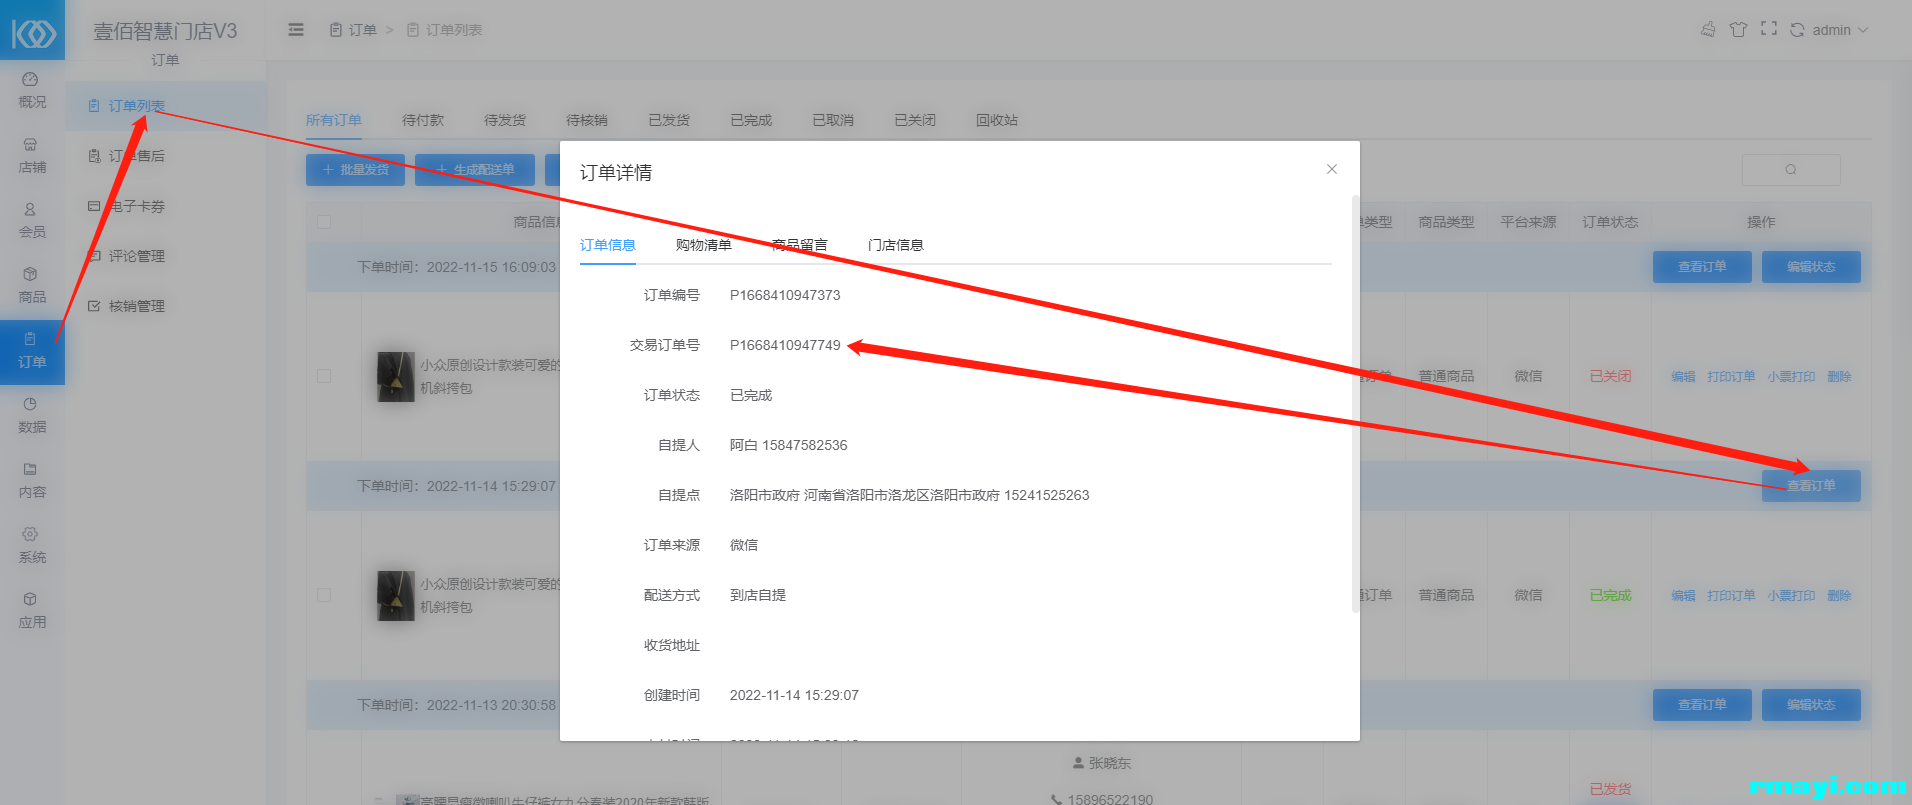Toggle the fullscreen icon in header
Screen dimensions: 1912x805
[x=1769, y=29]
